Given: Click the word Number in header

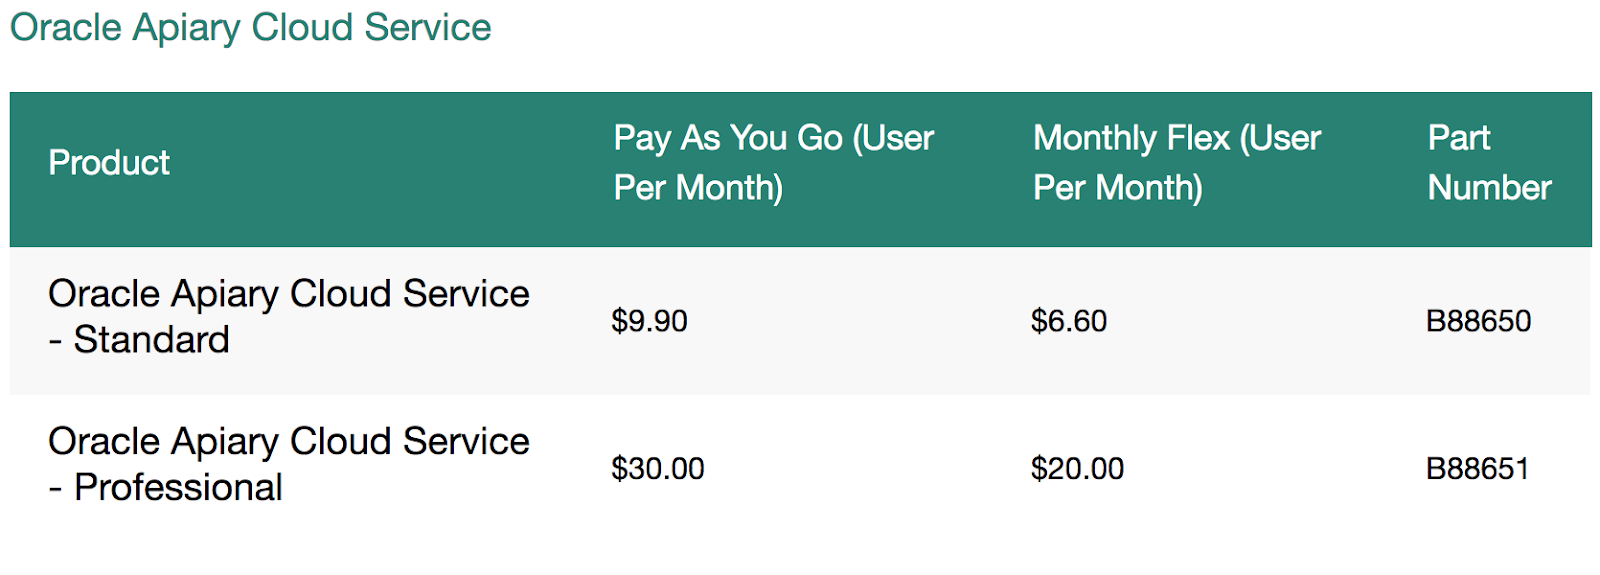Looking at the screenshot, I should coord(1489,187).
